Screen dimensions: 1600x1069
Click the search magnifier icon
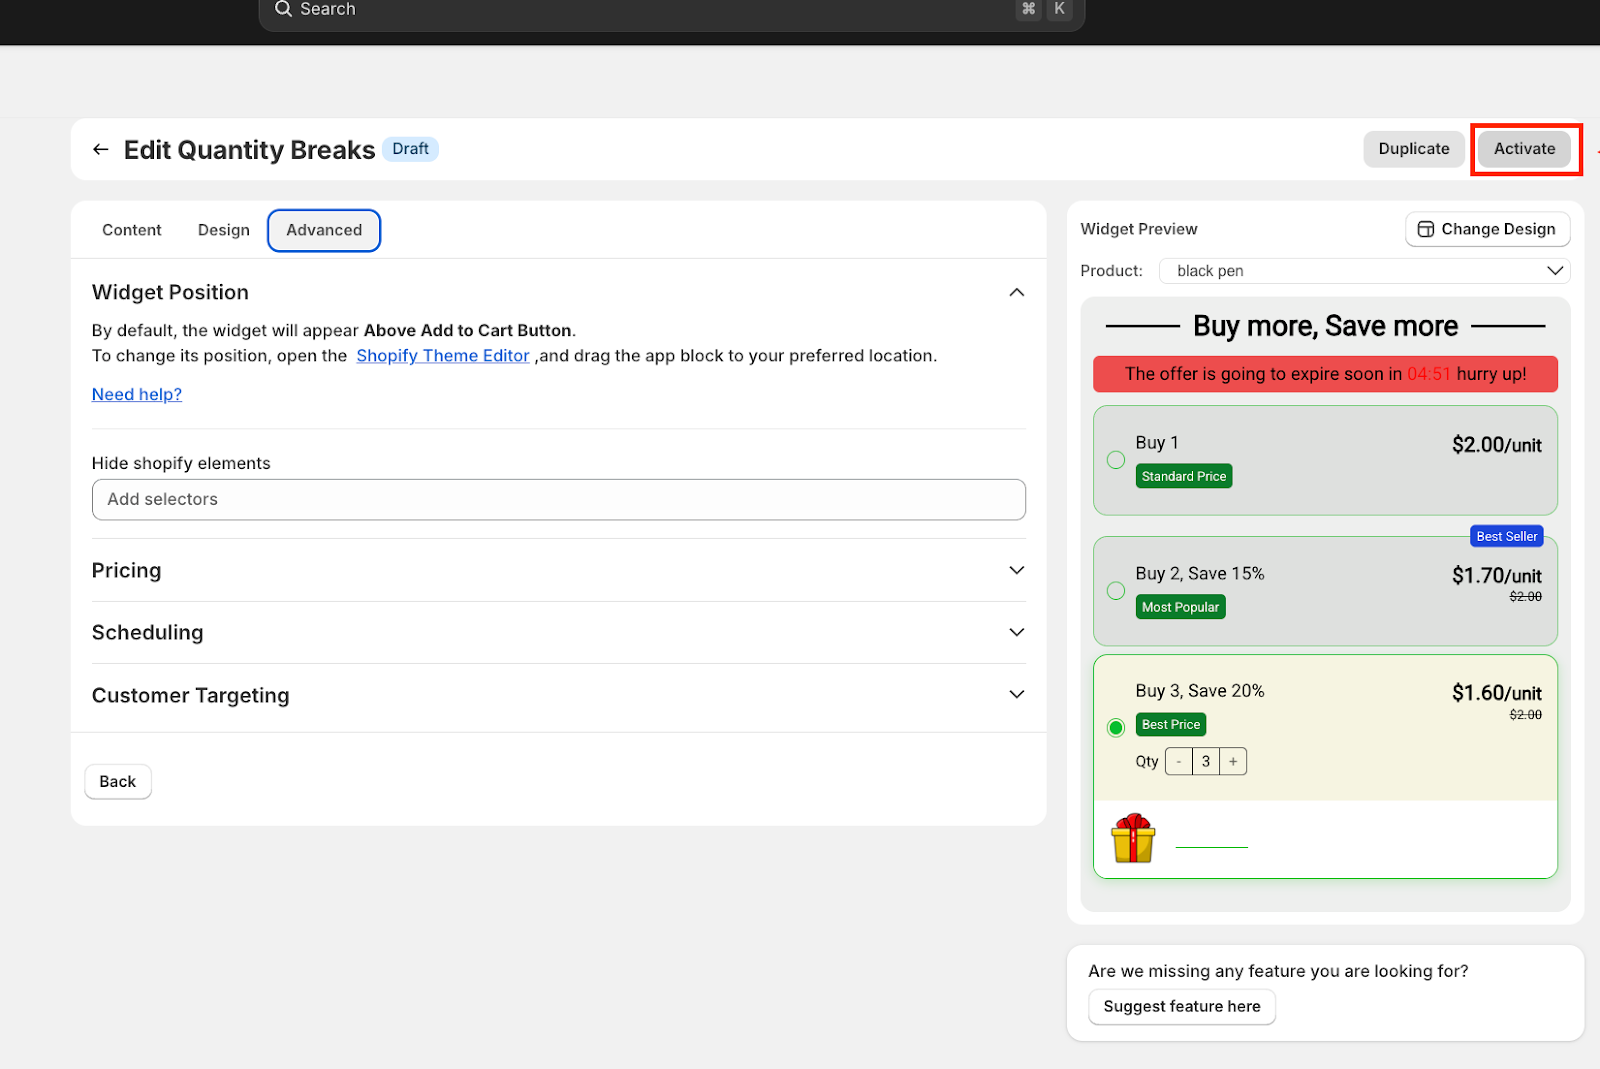(x=283, y=9)
